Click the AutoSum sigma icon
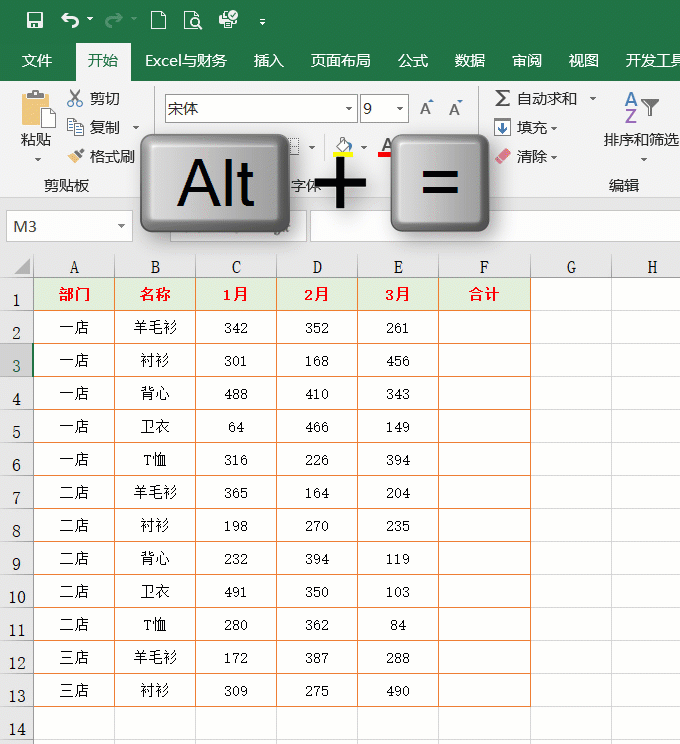The height and width of the screenshot is (744, 680). pos(502,98)
